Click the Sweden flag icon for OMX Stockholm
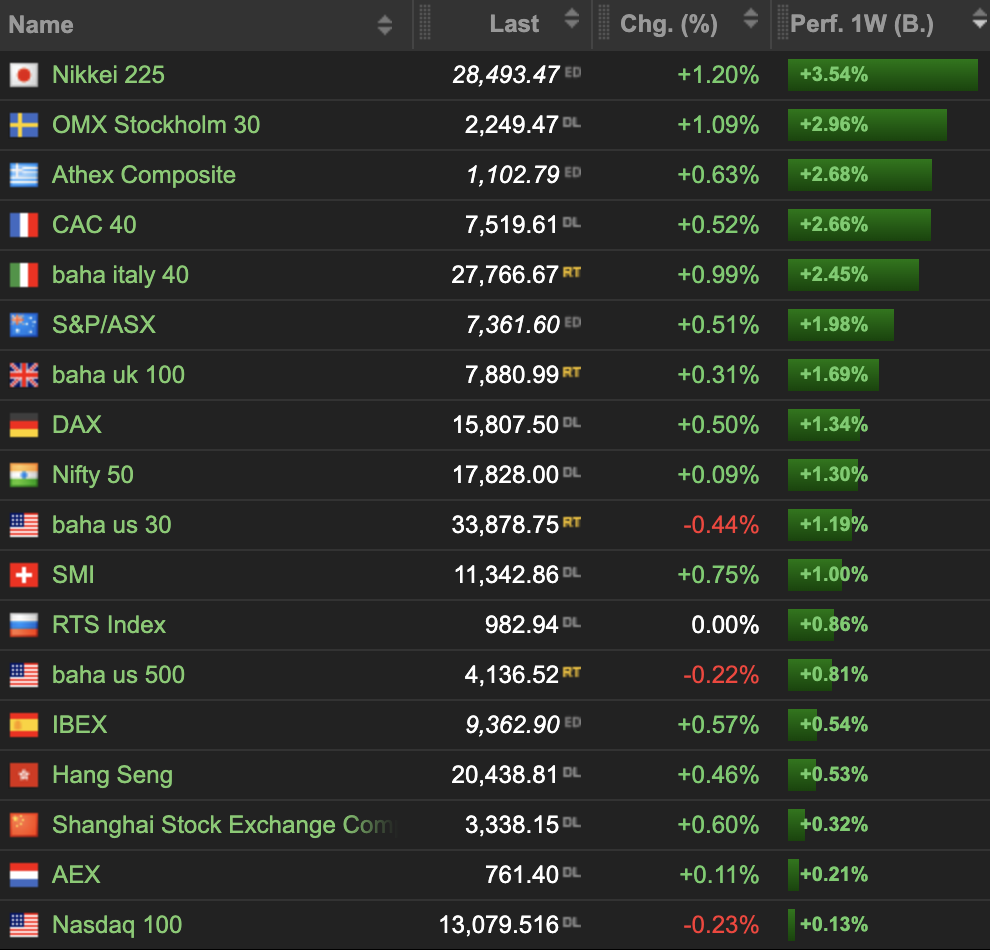Screen dimensions: 990x950 (x=24, y=125)
